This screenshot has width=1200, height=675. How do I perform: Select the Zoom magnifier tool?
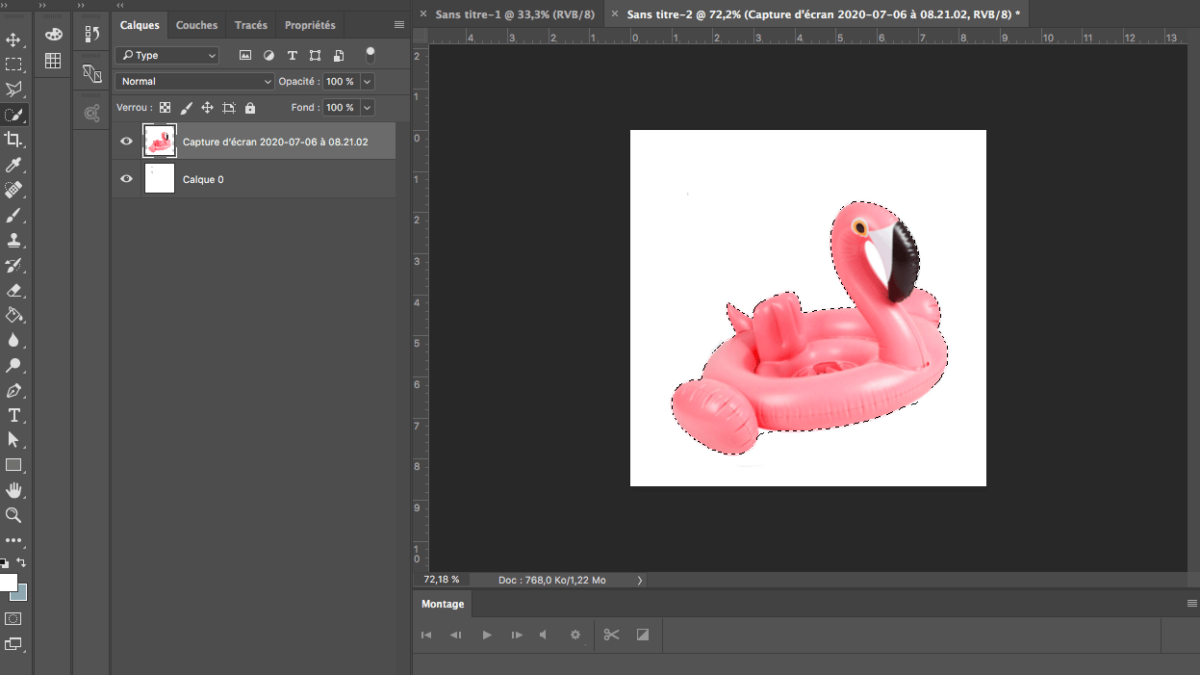pos(14,515)
